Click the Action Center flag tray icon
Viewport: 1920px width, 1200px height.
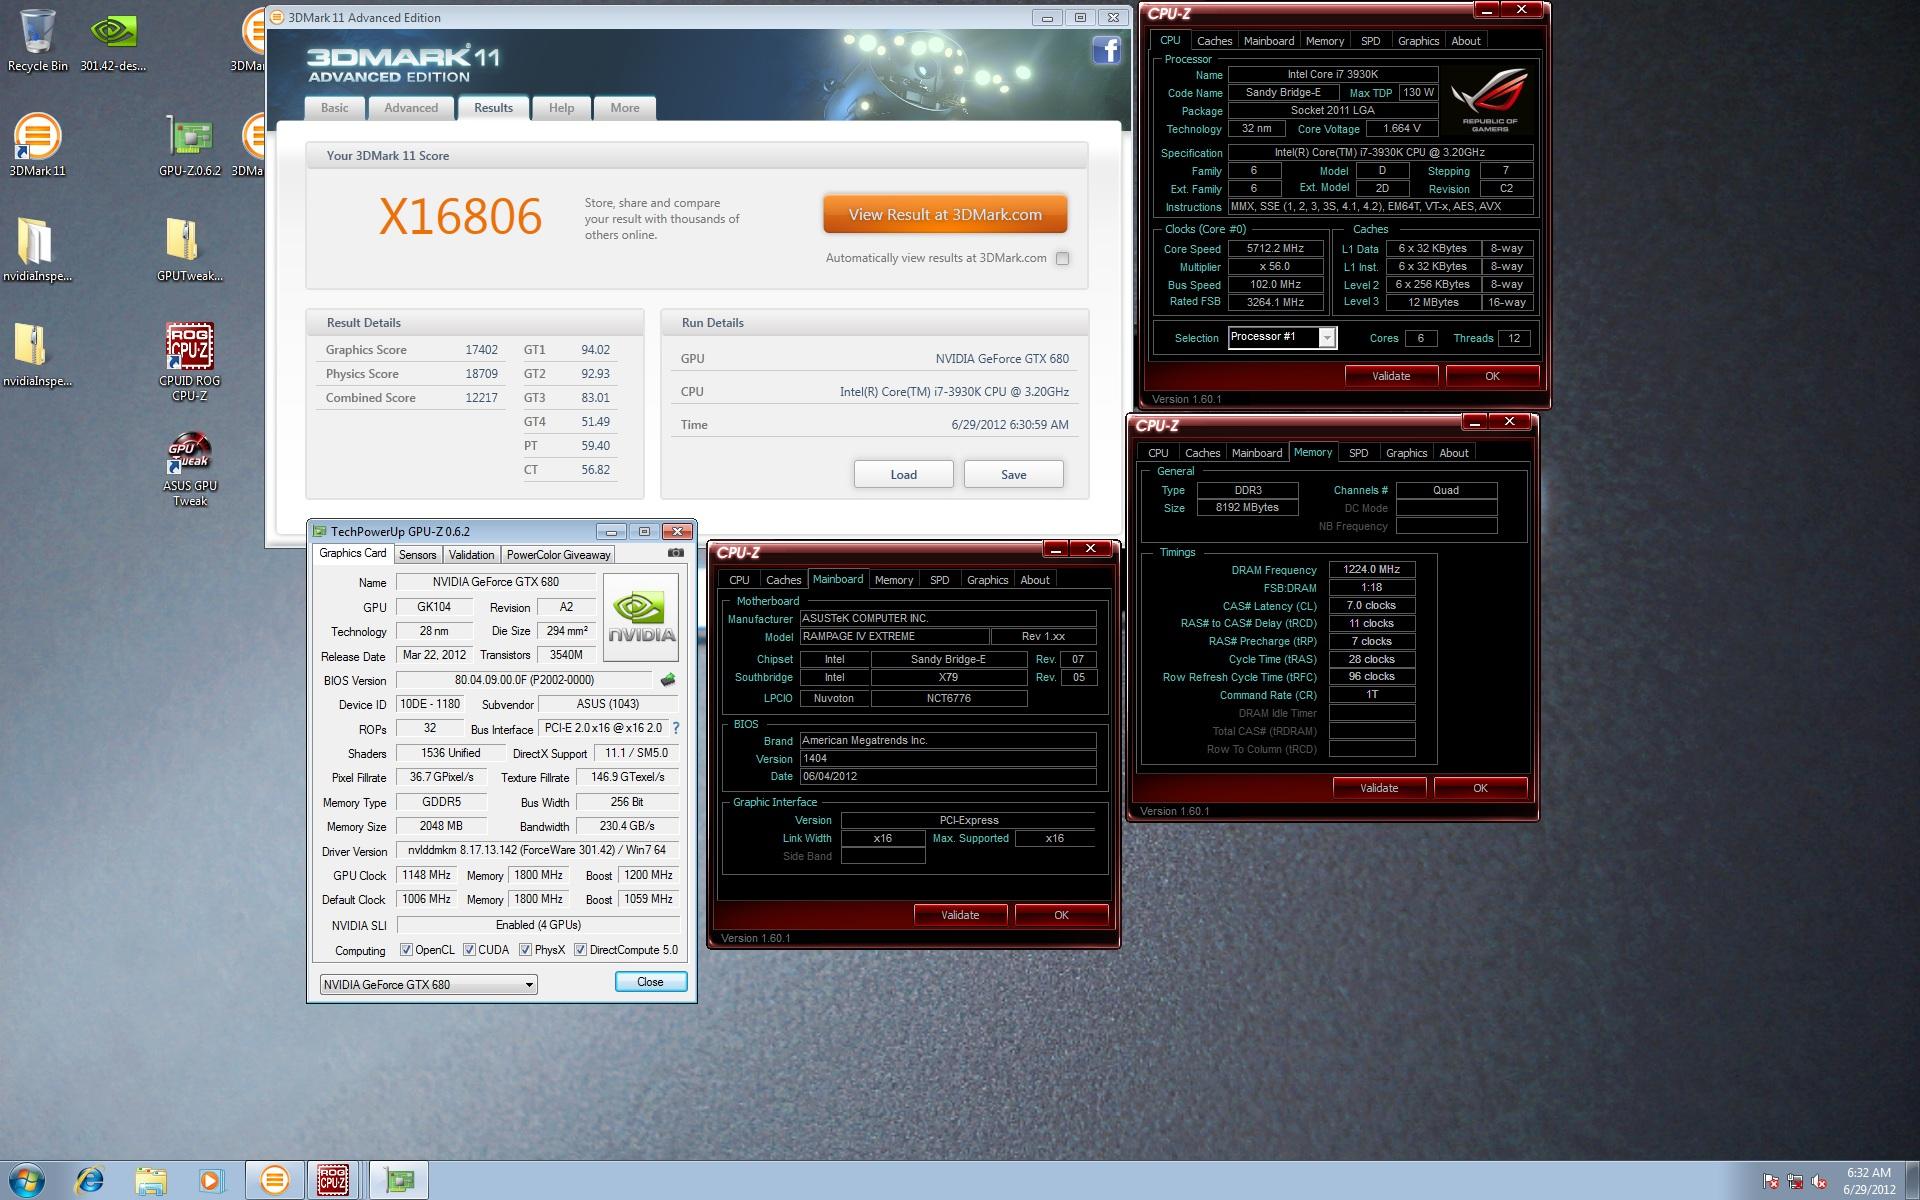1771,1181
